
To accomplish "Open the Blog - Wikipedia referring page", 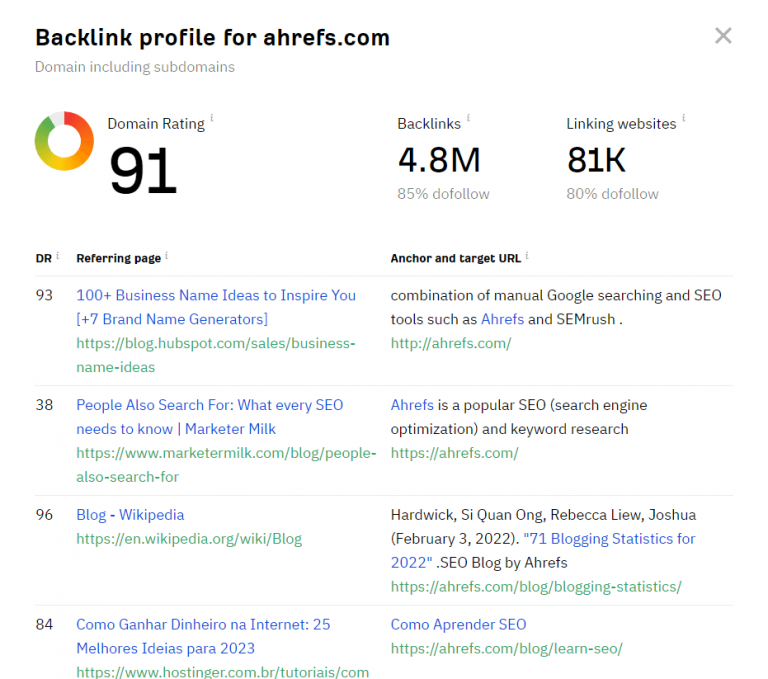I will (130, 515).
